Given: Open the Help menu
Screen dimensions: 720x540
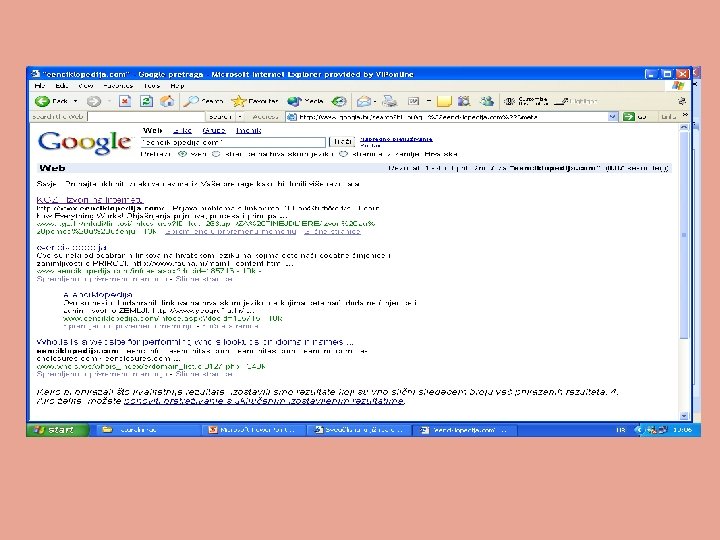Looking at the screenshot, I should [x=177, y=85].
